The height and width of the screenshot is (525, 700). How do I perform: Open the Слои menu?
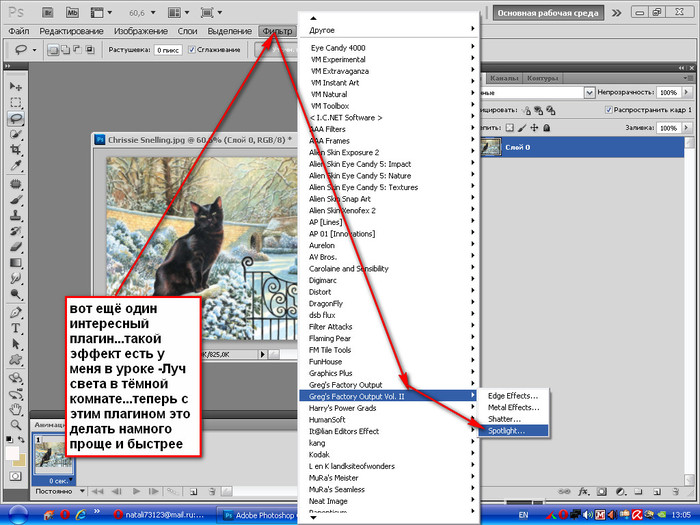pos(187,31)
